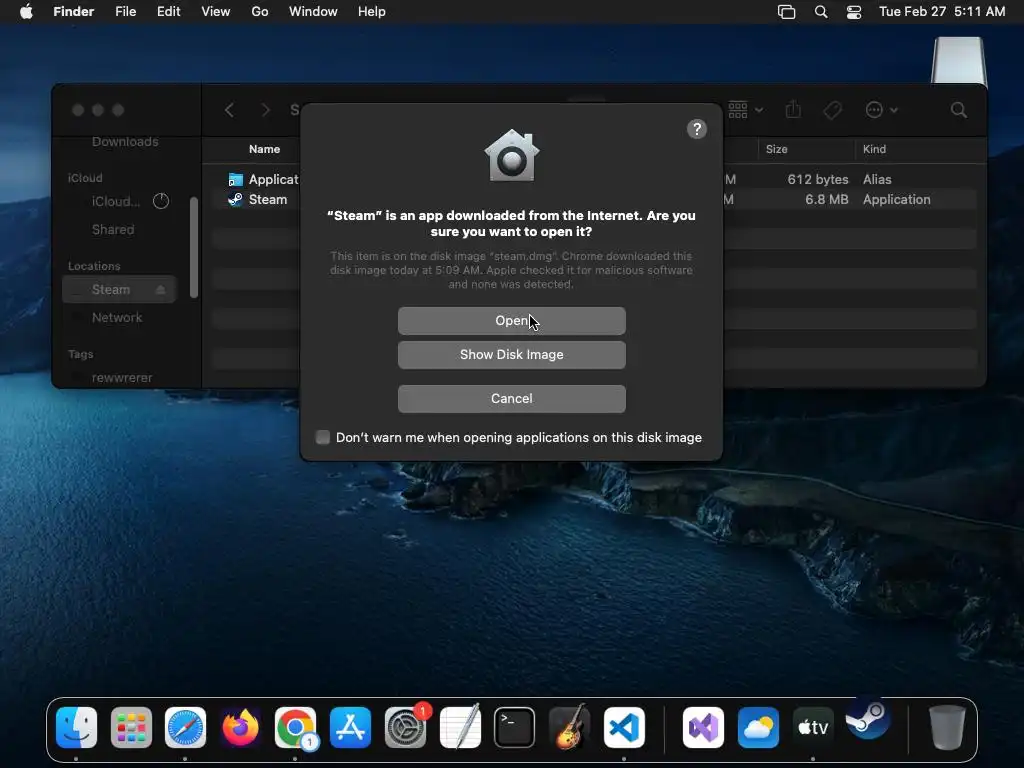Select the rewwrerer tag in the sidebar
The width and height of the screenshot is (1024, 768).
(120, 377)
